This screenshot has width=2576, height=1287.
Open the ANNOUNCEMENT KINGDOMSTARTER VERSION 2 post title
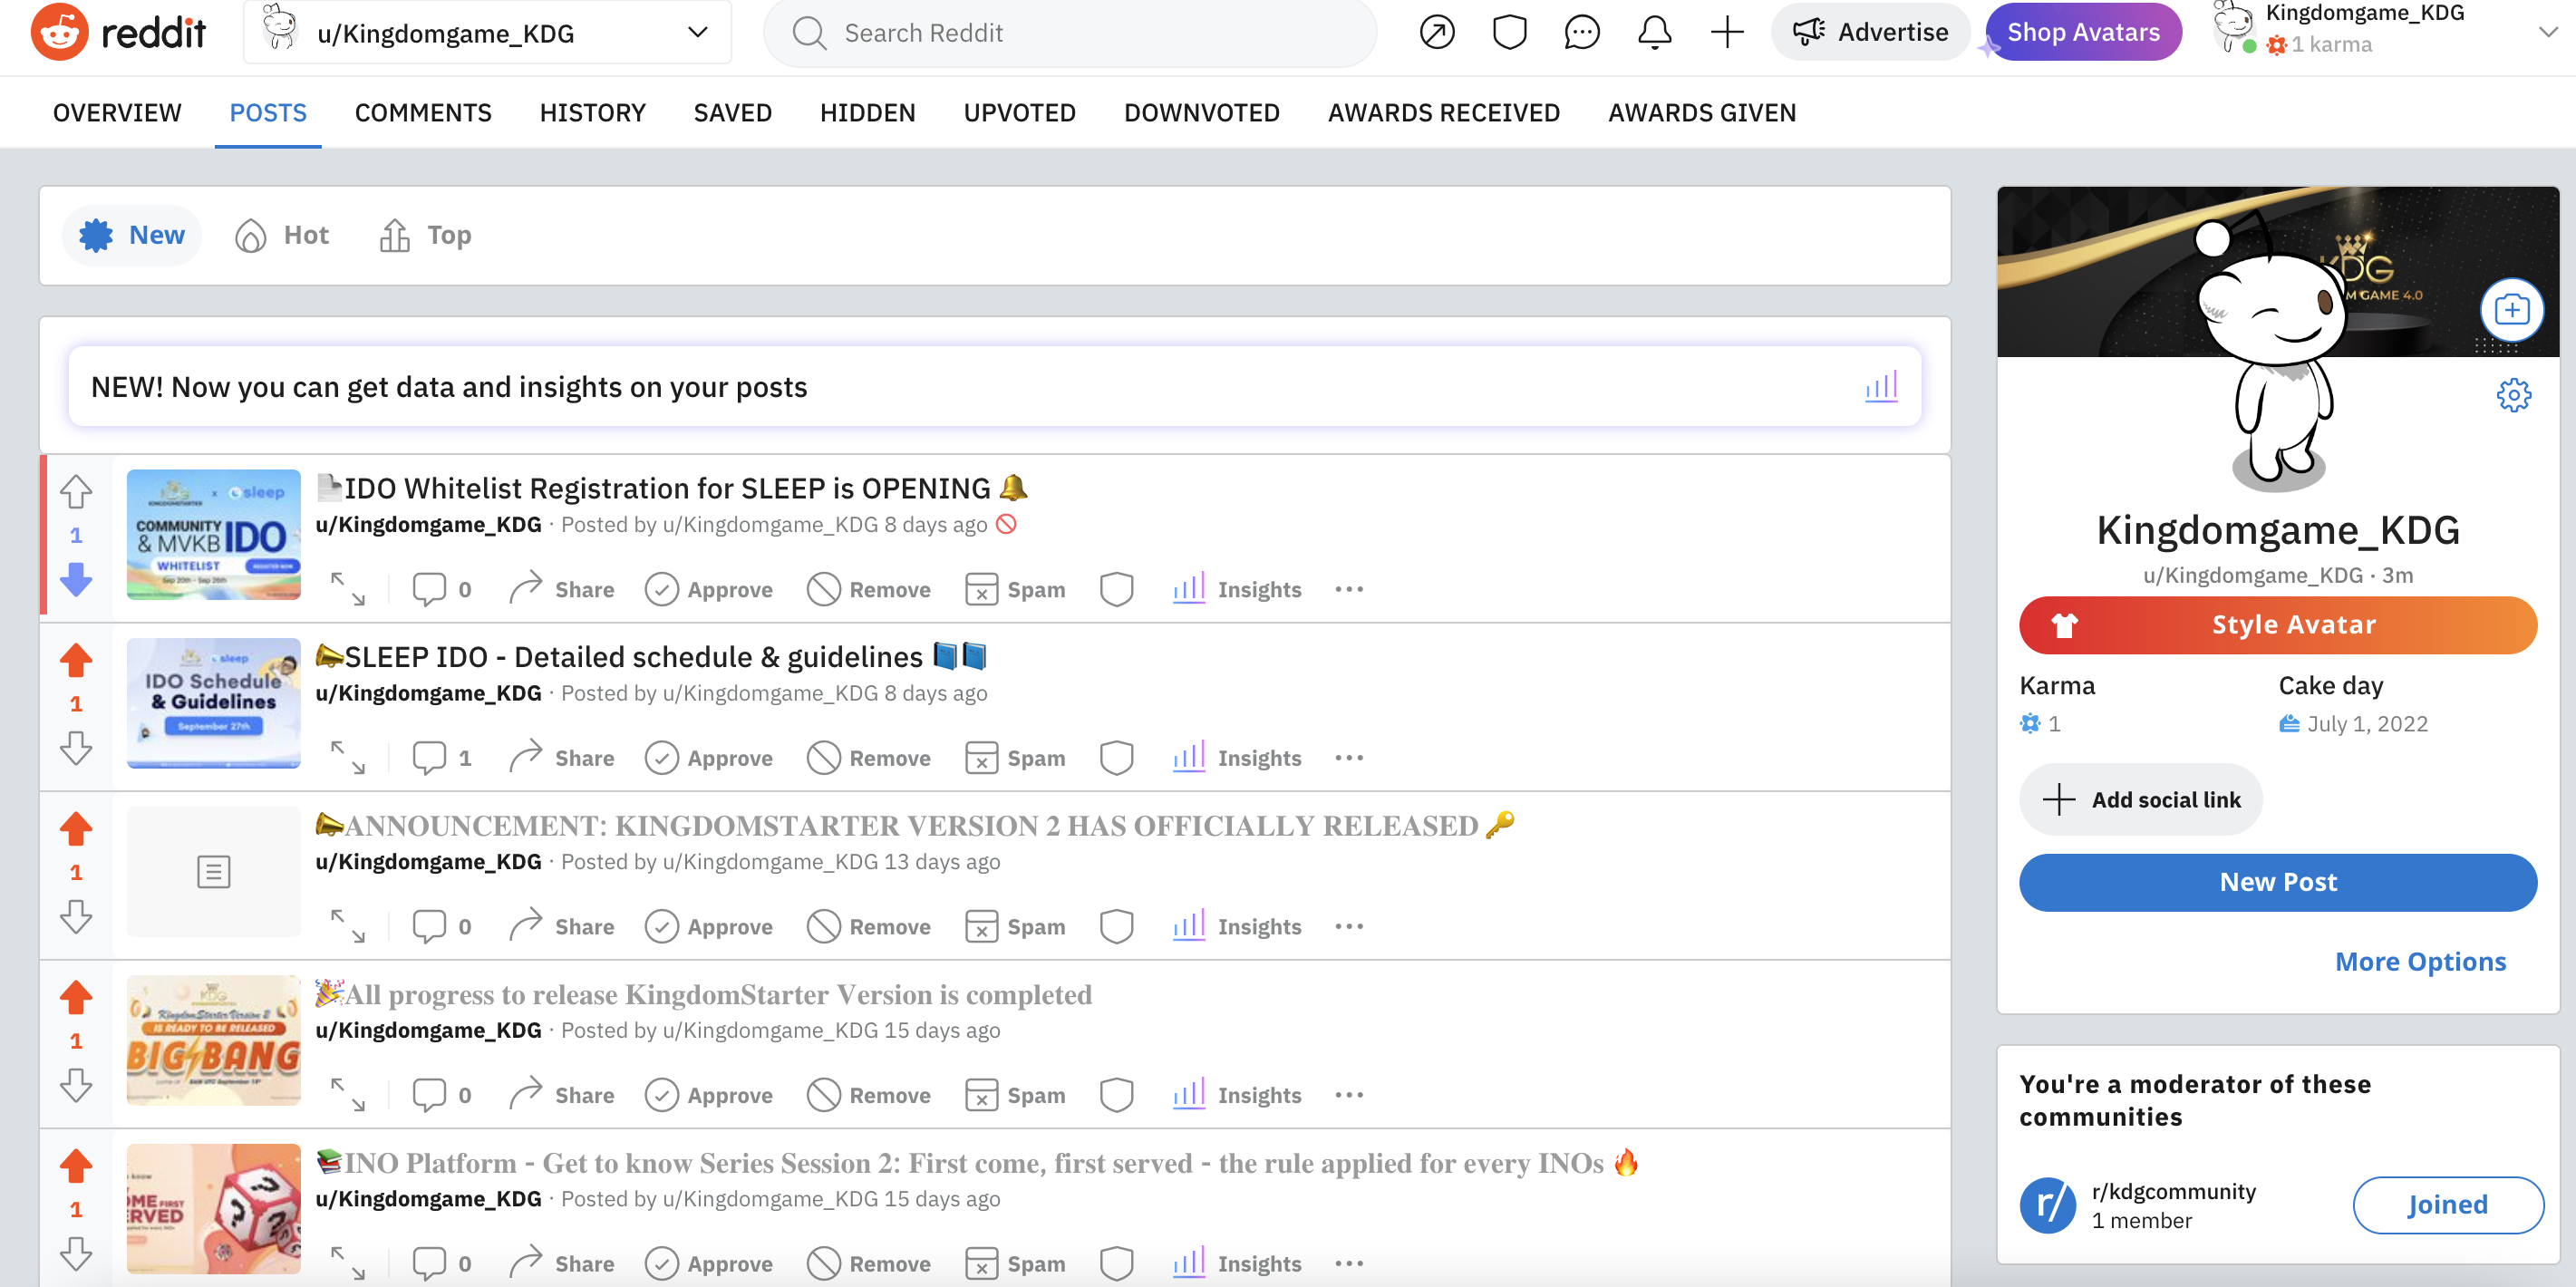(x=914, y=825)
